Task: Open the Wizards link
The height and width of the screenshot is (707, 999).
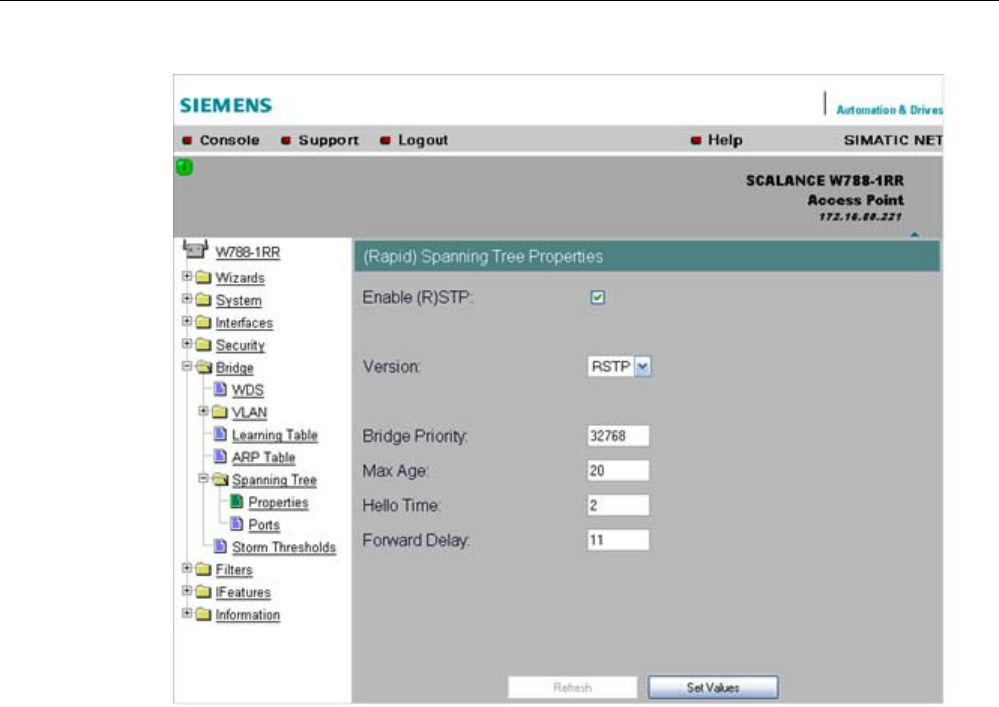Action: [x=240, y=278]
